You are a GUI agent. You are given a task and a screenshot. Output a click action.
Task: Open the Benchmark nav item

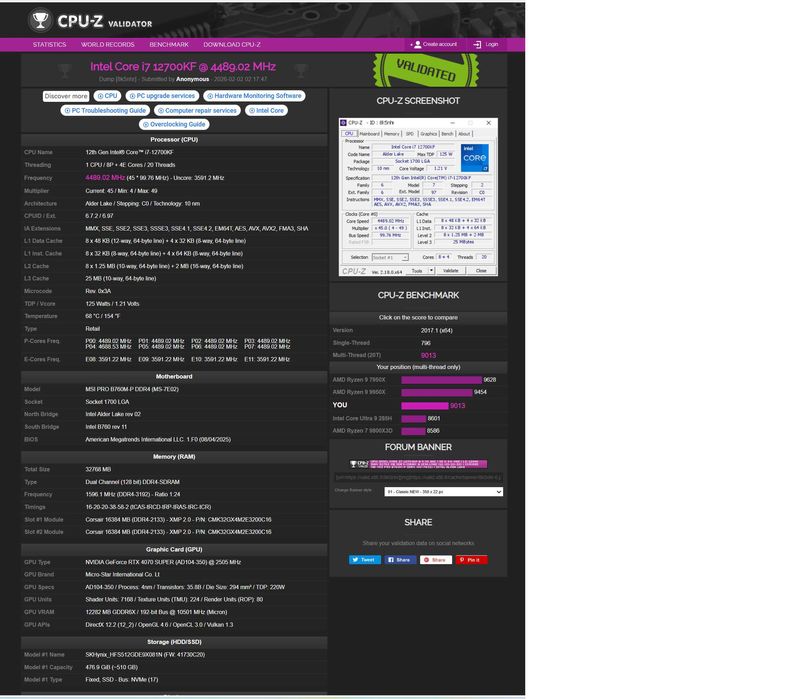[x=169, y=44]
